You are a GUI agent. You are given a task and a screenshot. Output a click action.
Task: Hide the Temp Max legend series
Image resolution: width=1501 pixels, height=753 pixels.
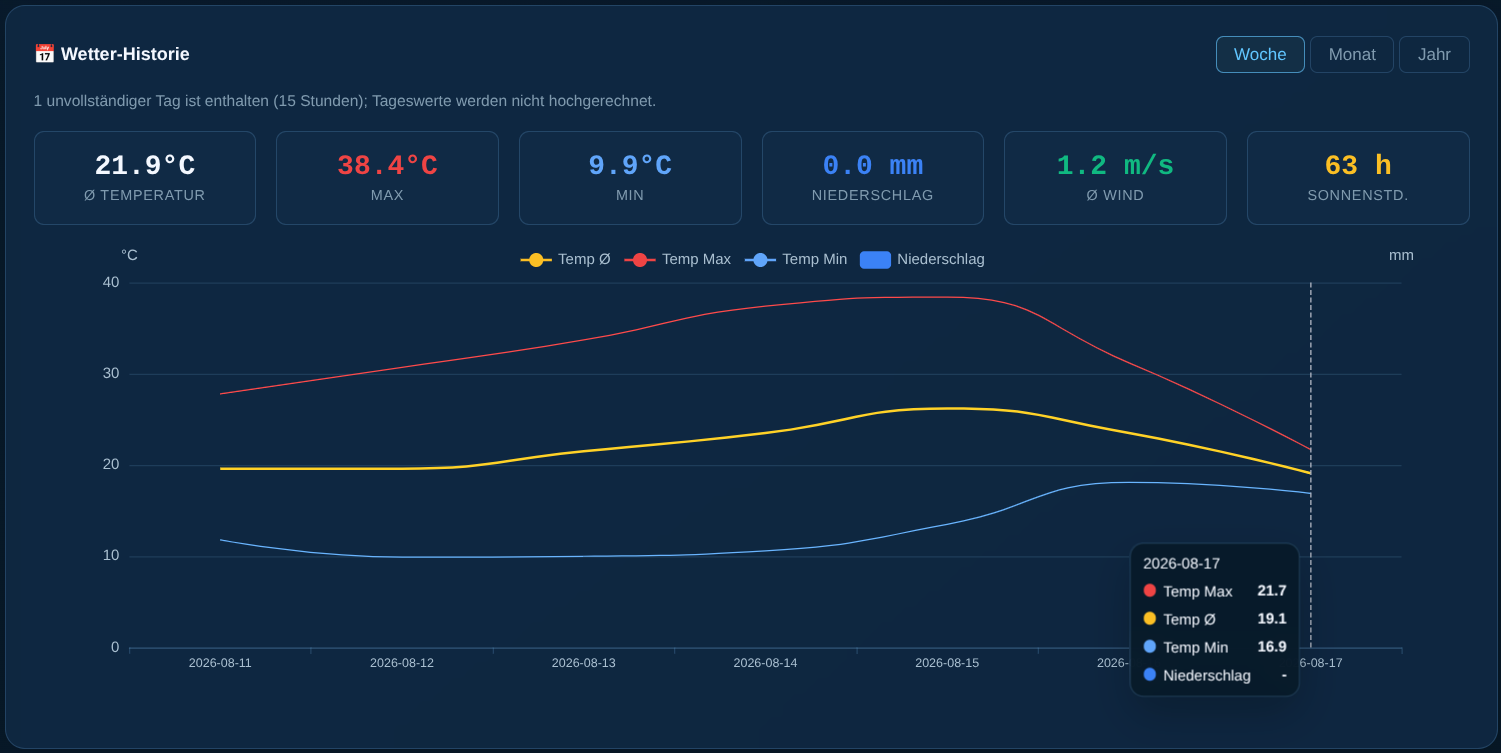(677, 259)
